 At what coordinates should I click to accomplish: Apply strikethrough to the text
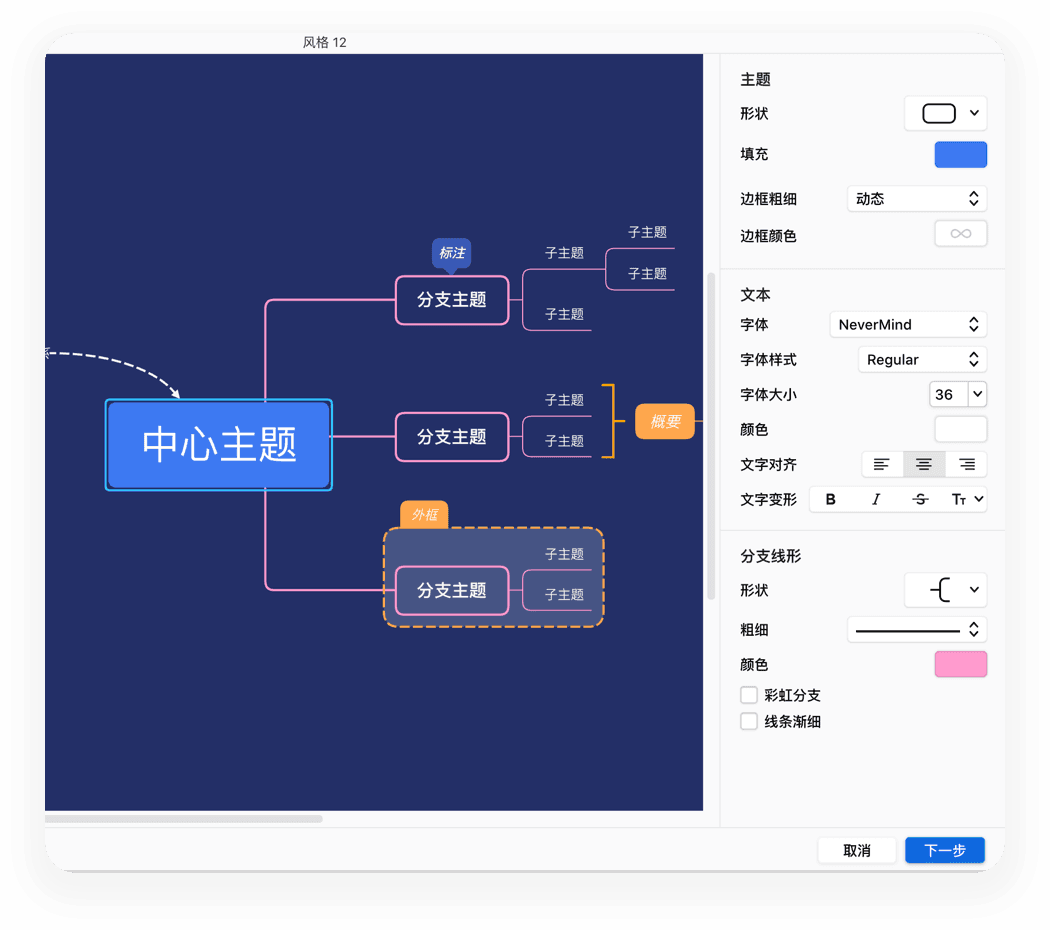point(921,499)
